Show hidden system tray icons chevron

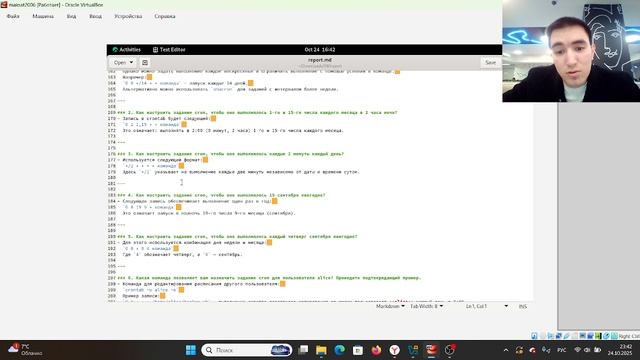[506, 350]
